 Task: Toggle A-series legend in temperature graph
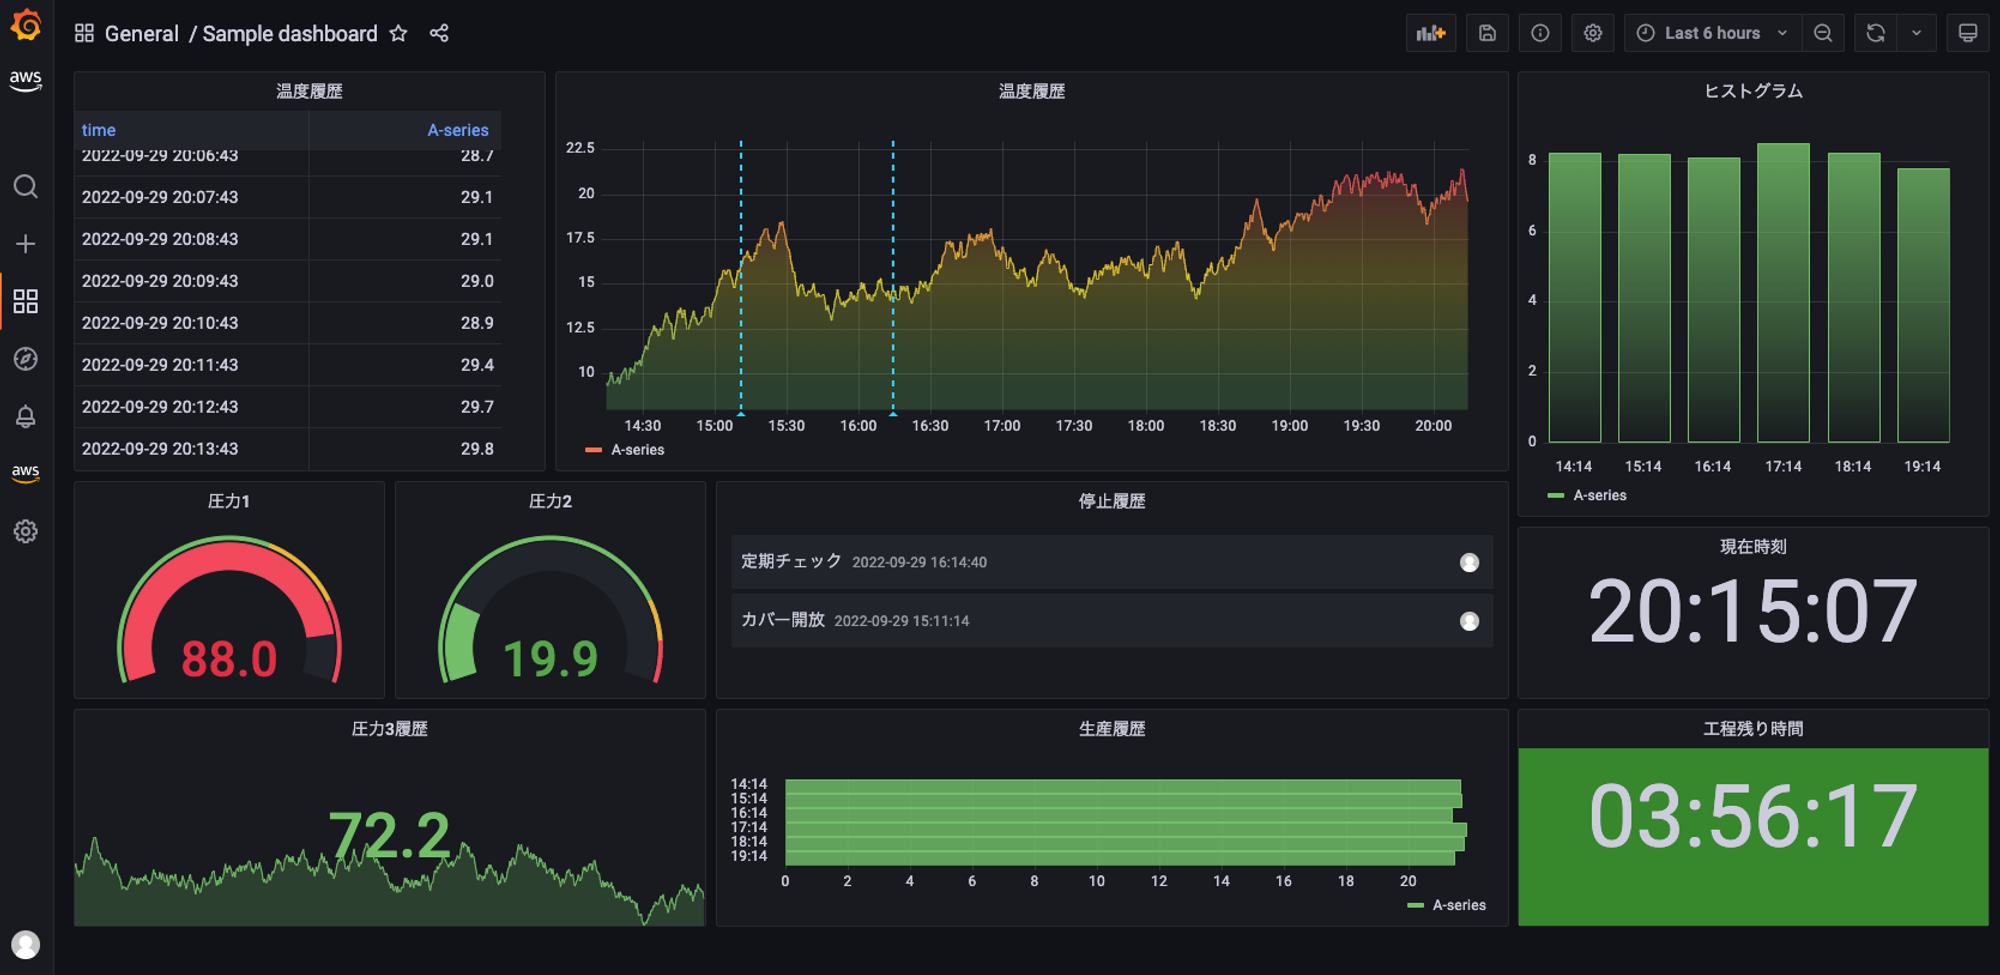[637, 450]
